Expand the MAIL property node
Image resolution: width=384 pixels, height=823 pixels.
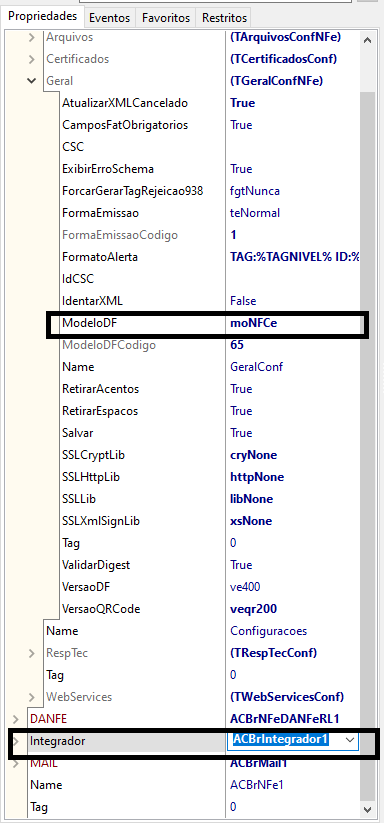pyautogui.click(x=16, y=763)
